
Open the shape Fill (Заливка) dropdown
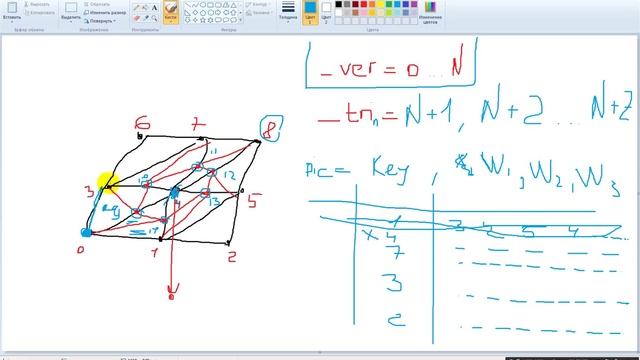point(258,13)
